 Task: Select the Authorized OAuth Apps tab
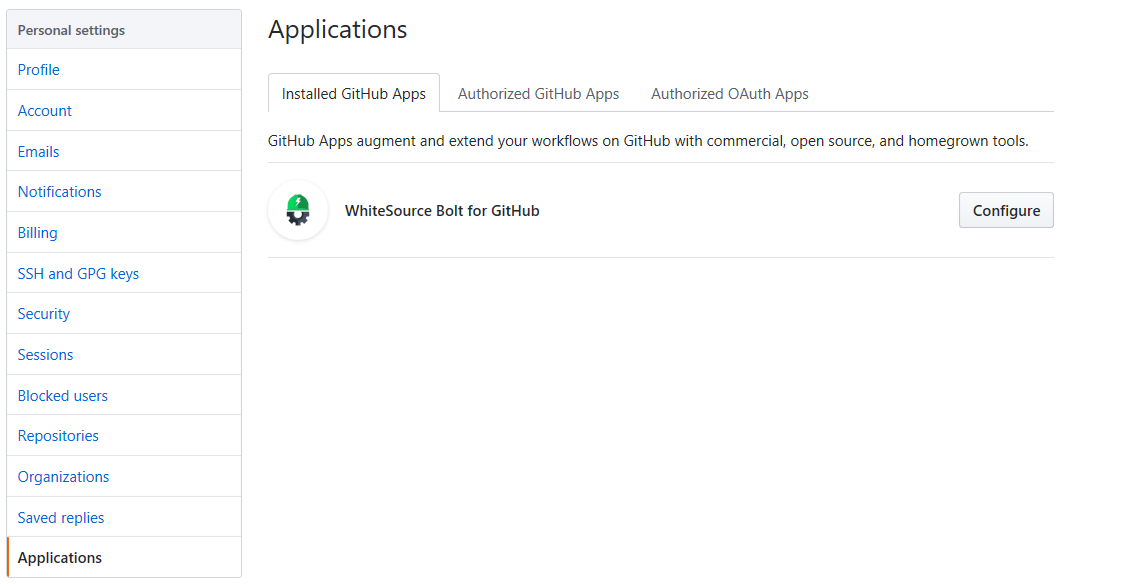(729, 94)
